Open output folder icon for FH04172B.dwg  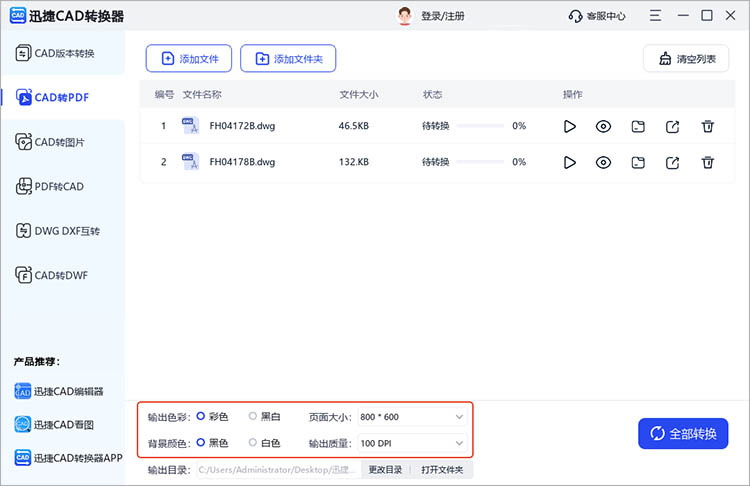(638, 127)
